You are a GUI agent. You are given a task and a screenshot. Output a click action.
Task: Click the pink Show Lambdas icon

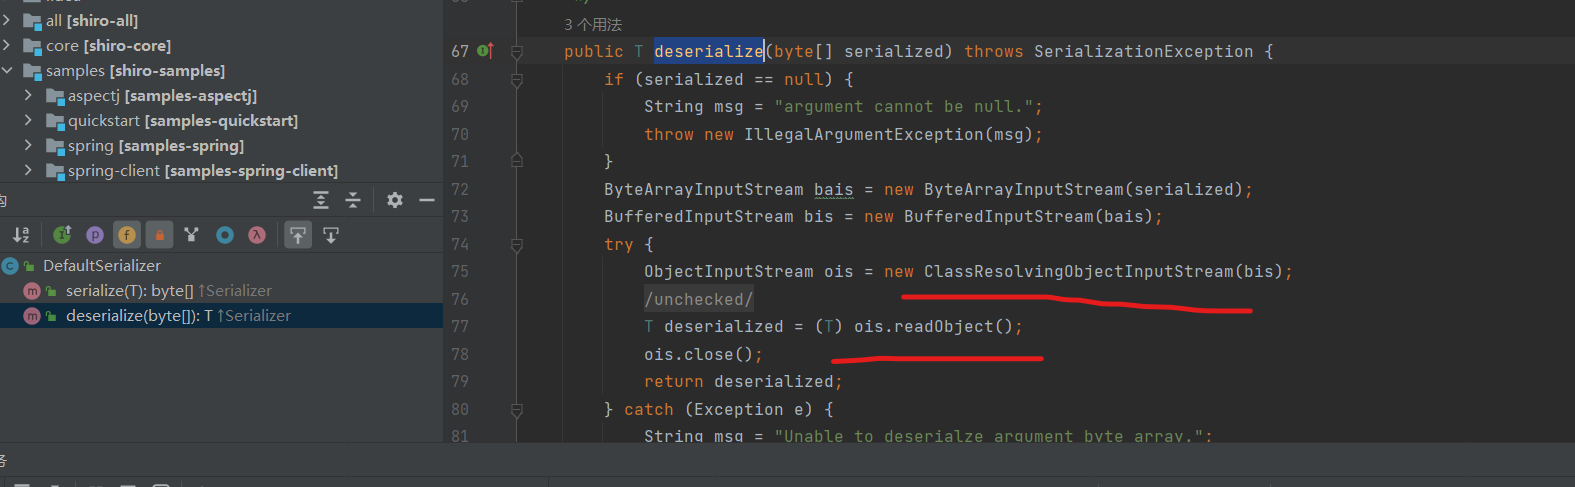pyautogui.click(x=257, y=235)
